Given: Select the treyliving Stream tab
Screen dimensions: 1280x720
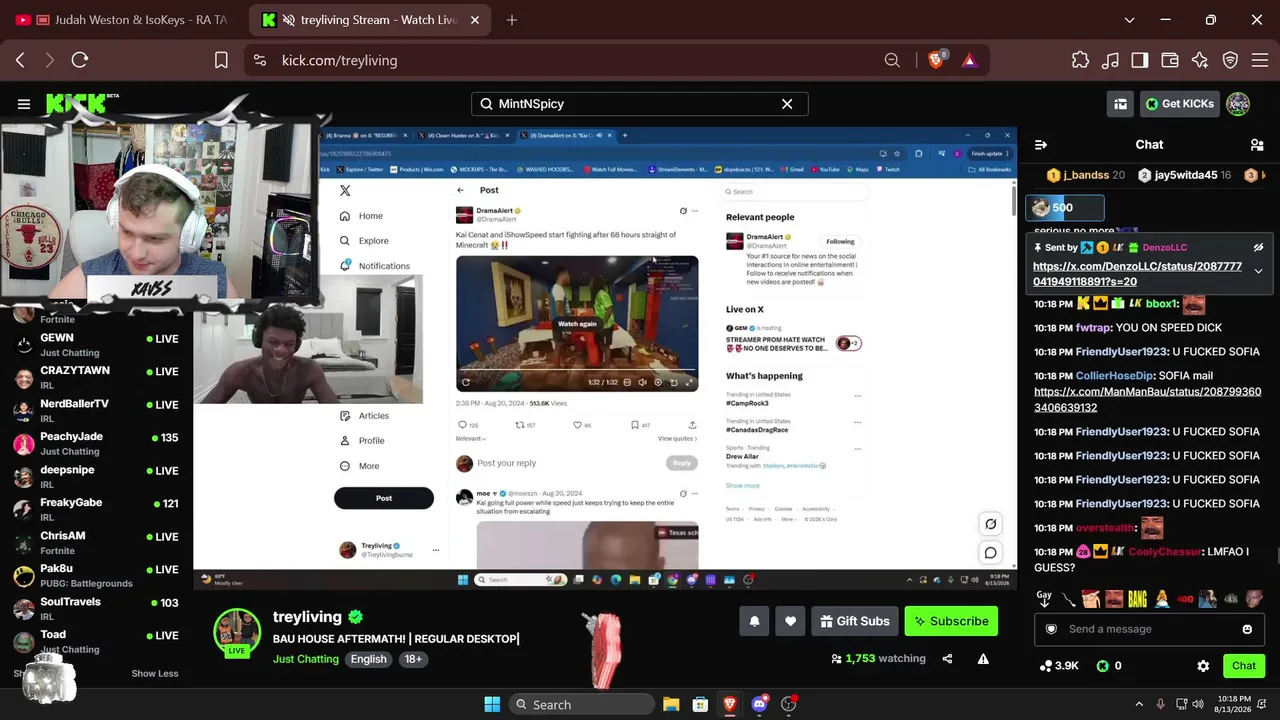Looking at the screenshot, I should 370,20.
